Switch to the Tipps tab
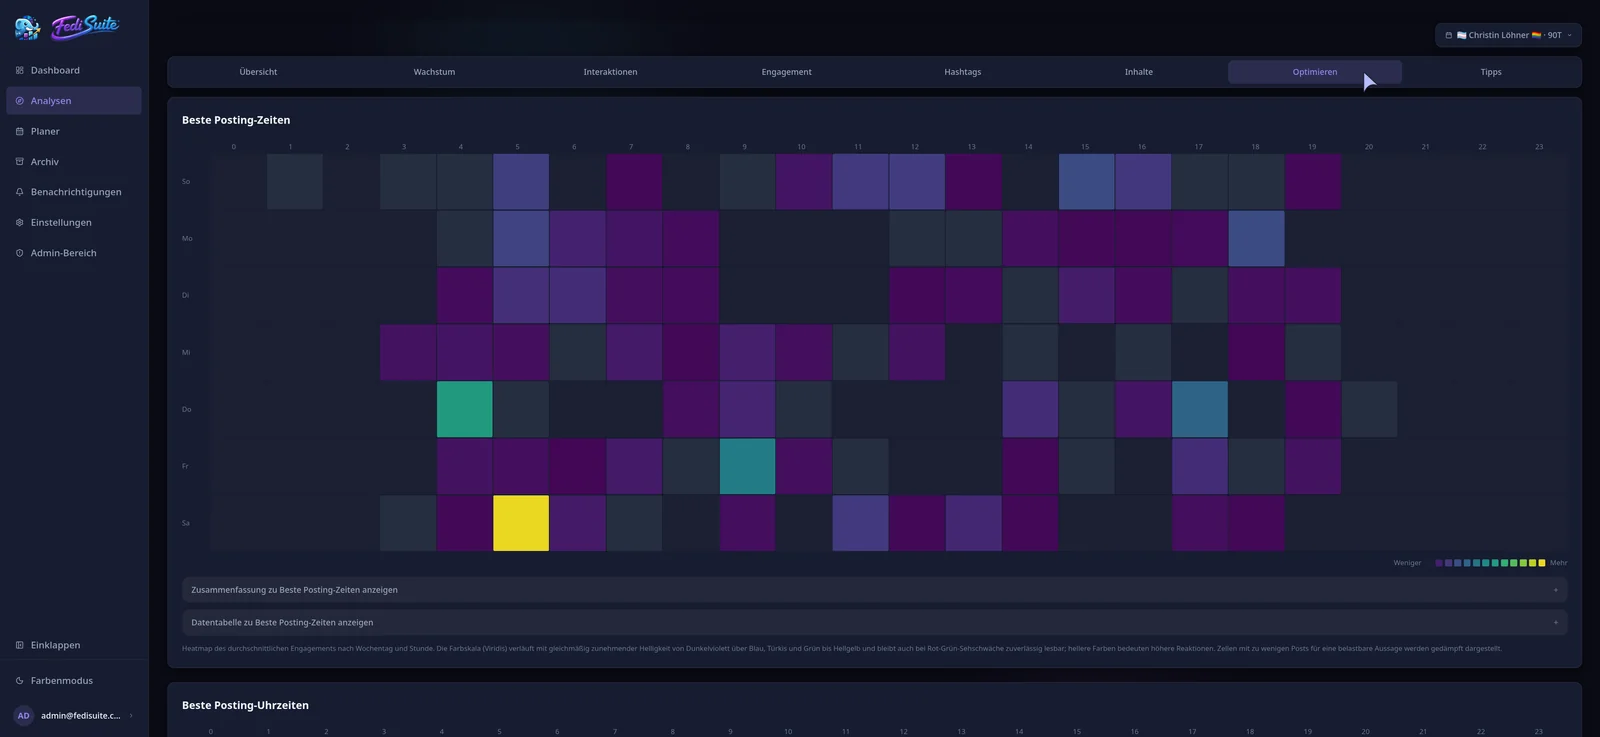Viewport: 1600px width, 737px height. point(1490,72)
